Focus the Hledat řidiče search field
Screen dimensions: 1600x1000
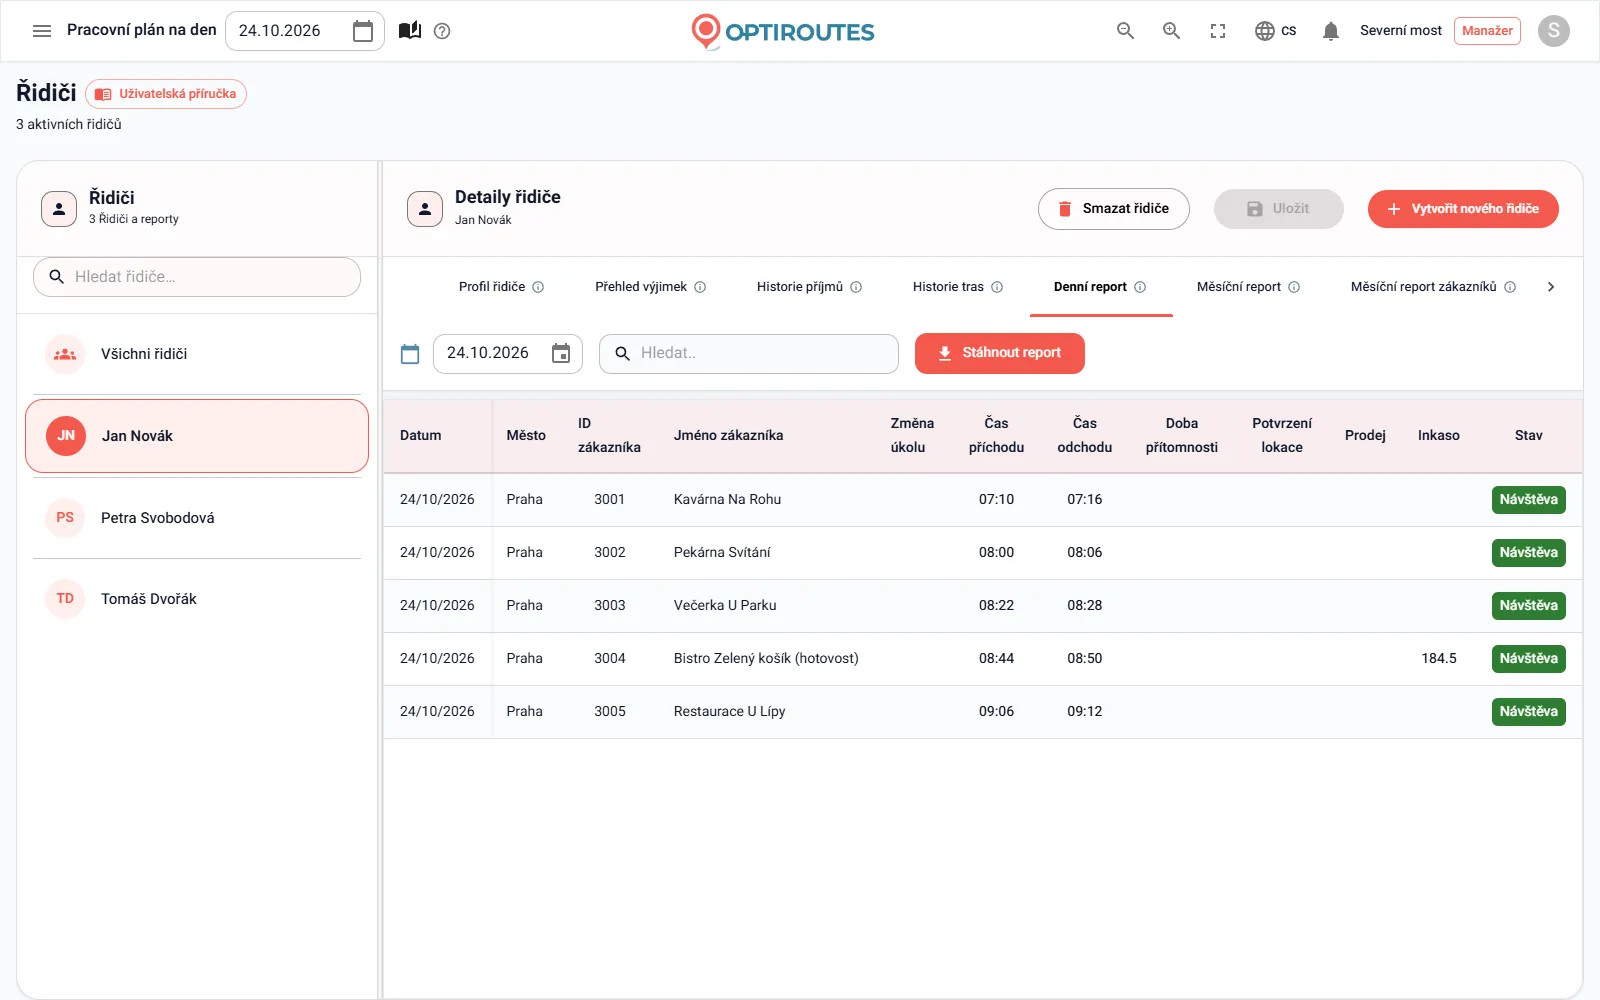197,277
